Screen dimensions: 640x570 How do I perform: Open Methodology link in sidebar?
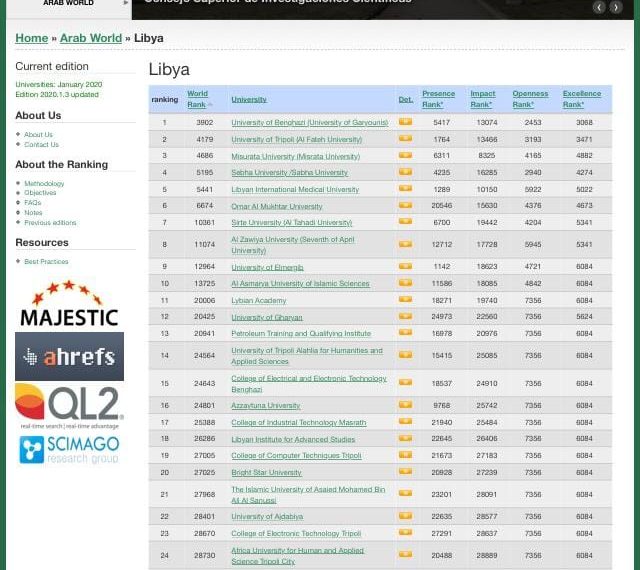44,184
